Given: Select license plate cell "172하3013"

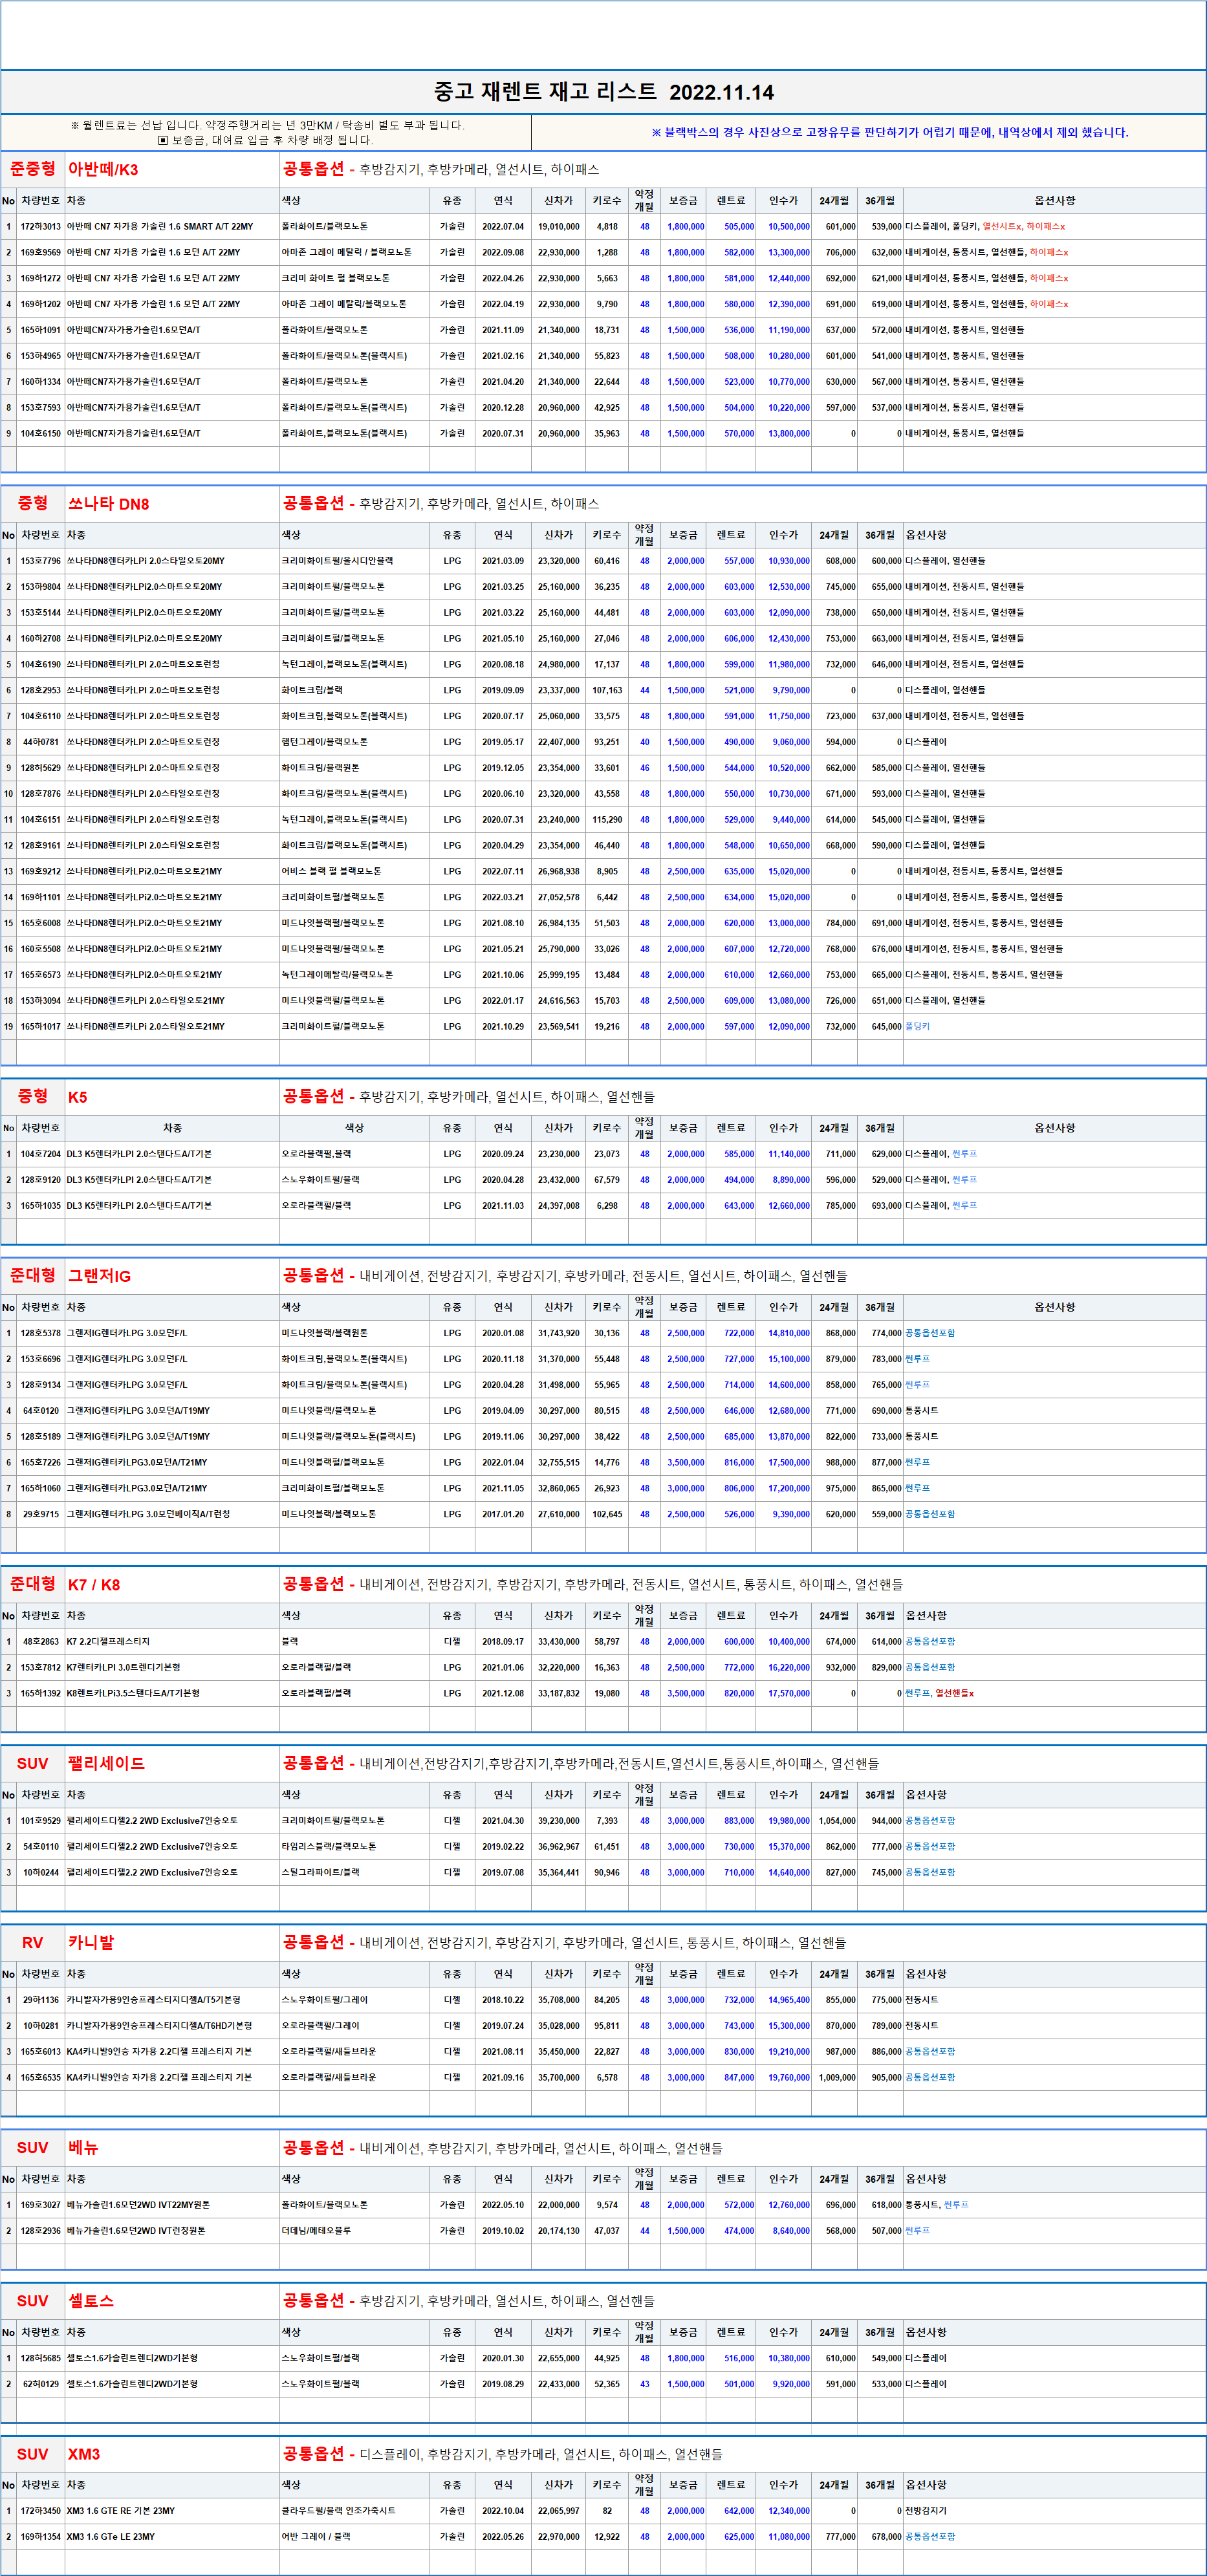Looking at the screenshot, I should [41, 227].
